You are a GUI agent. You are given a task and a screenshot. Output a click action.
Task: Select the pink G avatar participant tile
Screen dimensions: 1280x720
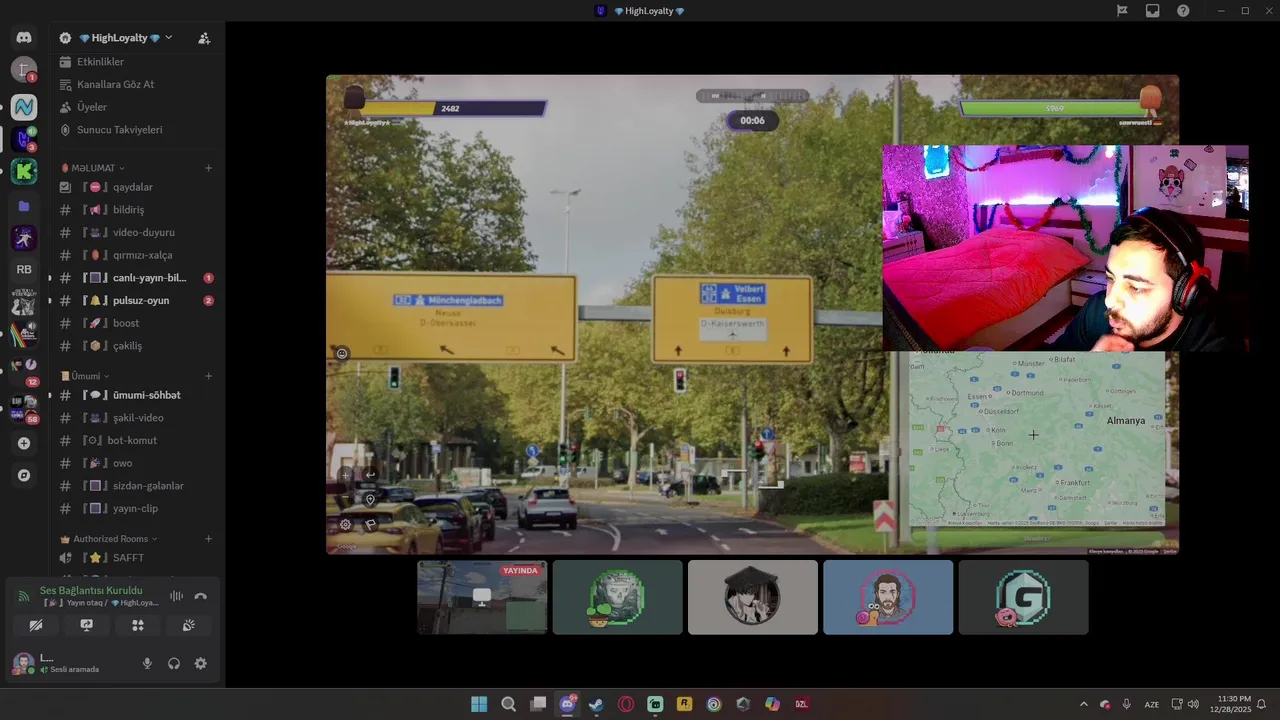coord(1023,597)
